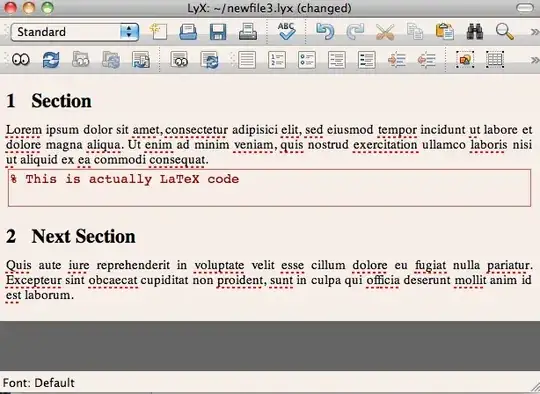This screenshot has width=540, height=394.
Task: Apply the itemized bullet list layout
Action: [x=307, y=60]
